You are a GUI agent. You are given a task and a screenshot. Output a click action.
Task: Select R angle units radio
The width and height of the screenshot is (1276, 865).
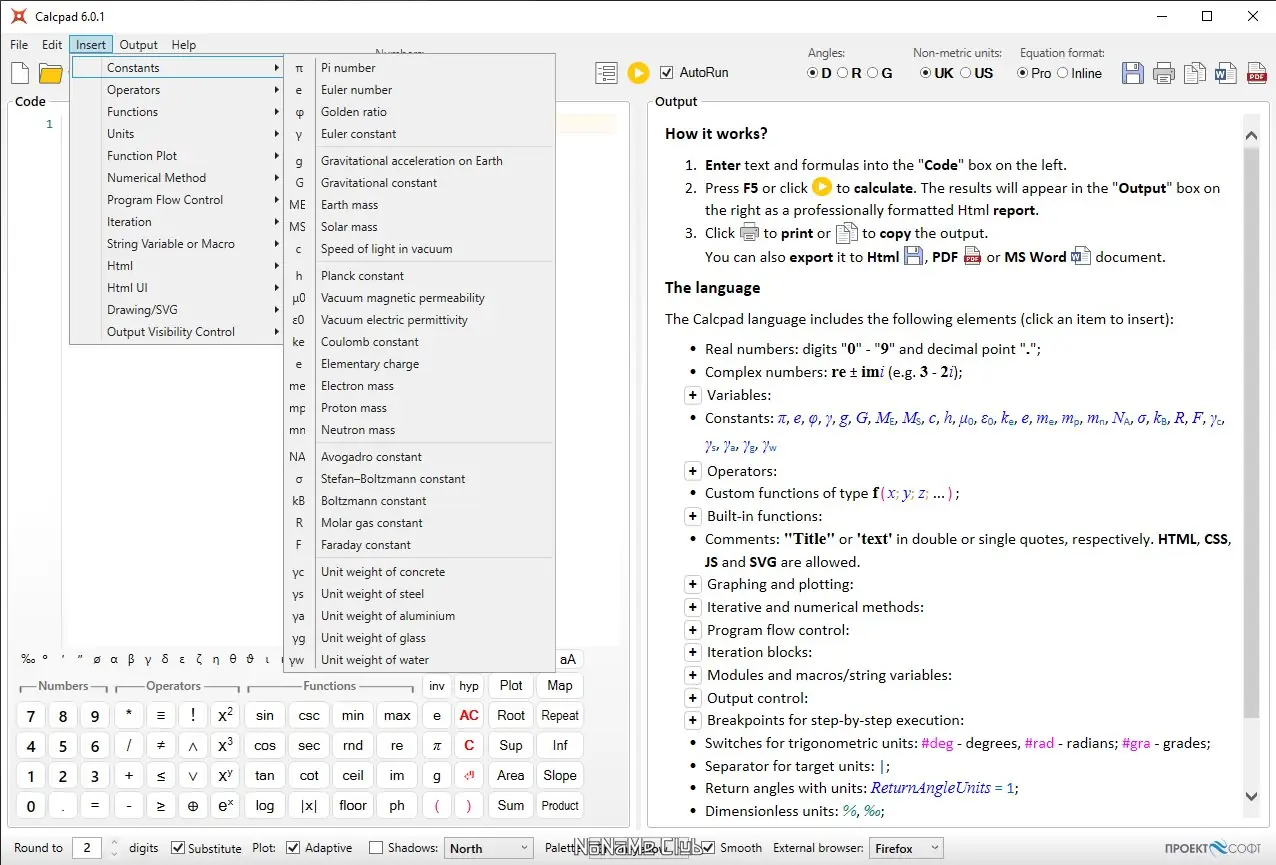pos(842,73)
